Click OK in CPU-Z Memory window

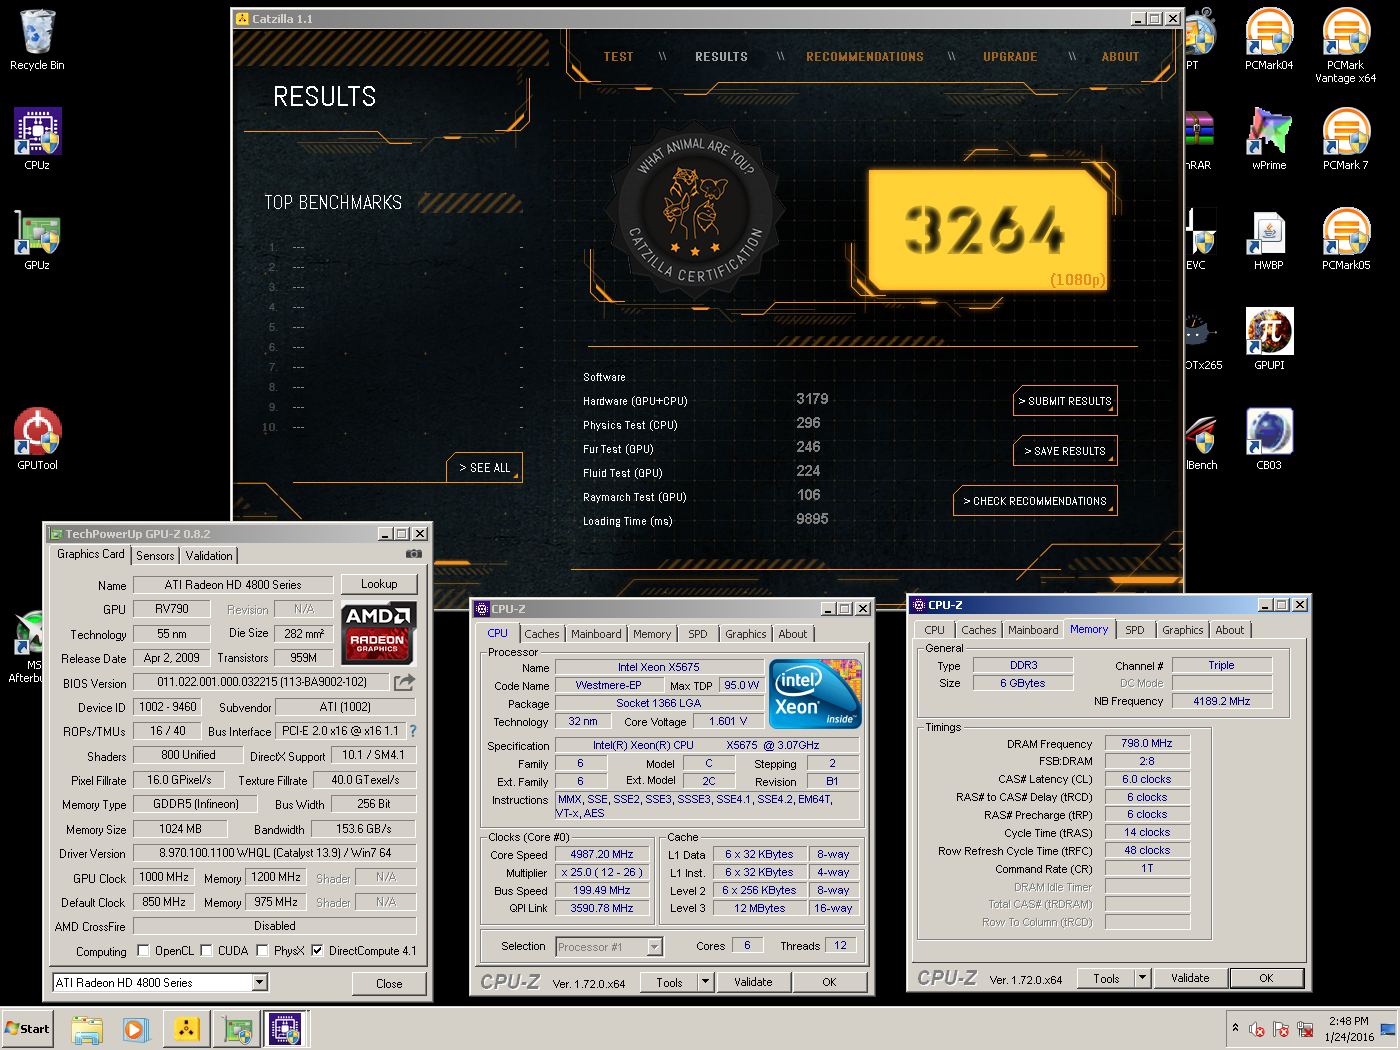(1266, 978)
